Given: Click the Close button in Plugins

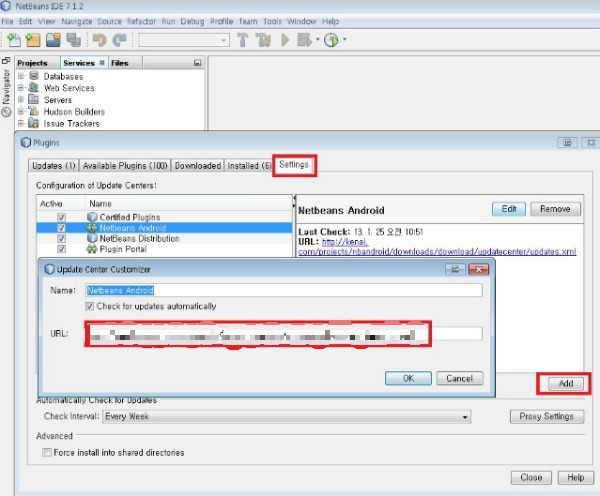Looking at the screenshot, I should (531, 478).
